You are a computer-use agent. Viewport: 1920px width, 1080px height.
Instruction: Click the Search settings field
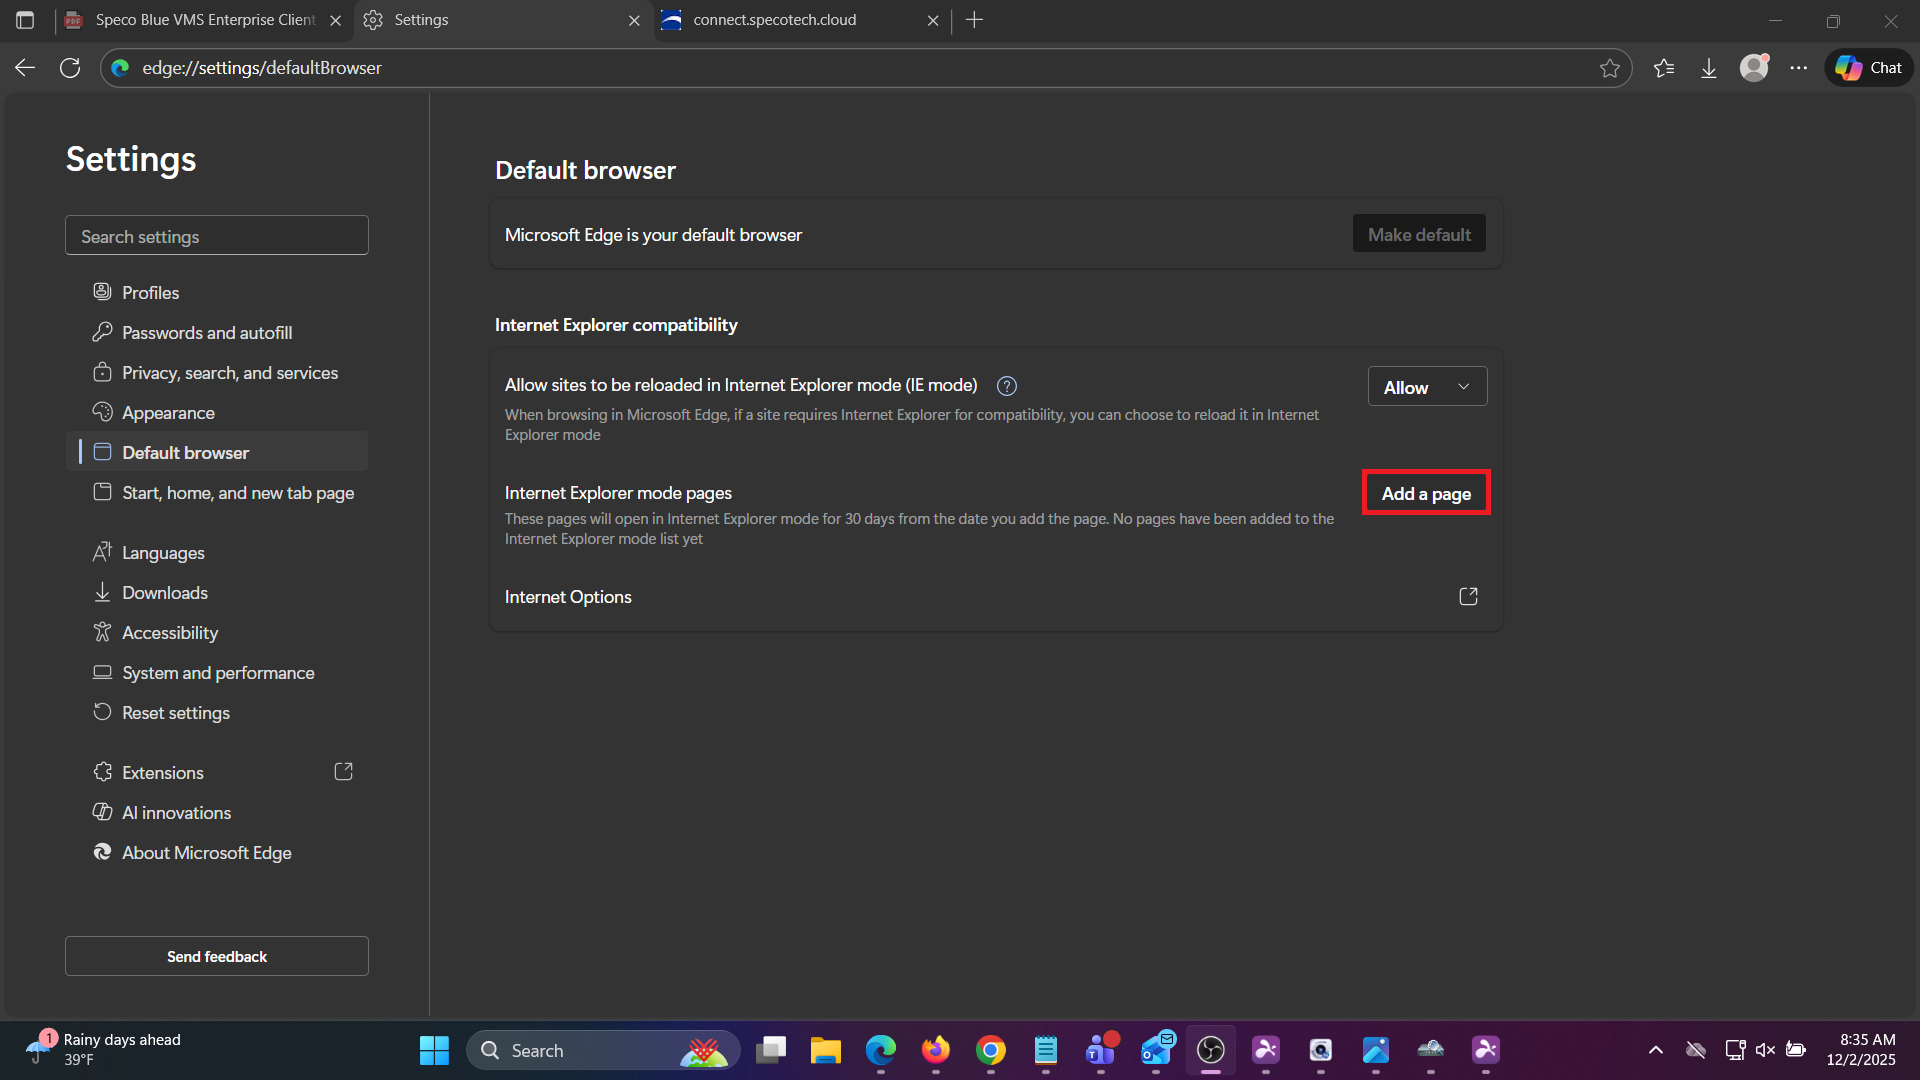point(217,237)
